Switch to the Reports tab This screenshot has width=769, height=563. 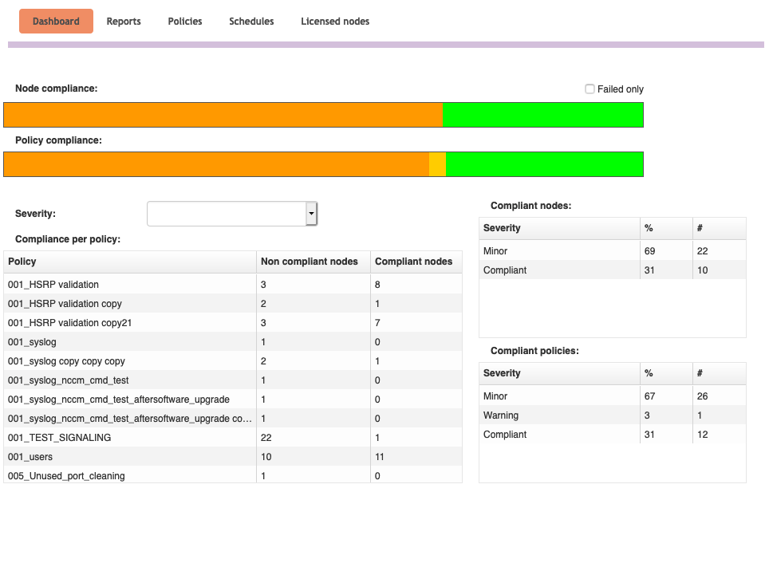pyautogui.click(x=124, y=21)
